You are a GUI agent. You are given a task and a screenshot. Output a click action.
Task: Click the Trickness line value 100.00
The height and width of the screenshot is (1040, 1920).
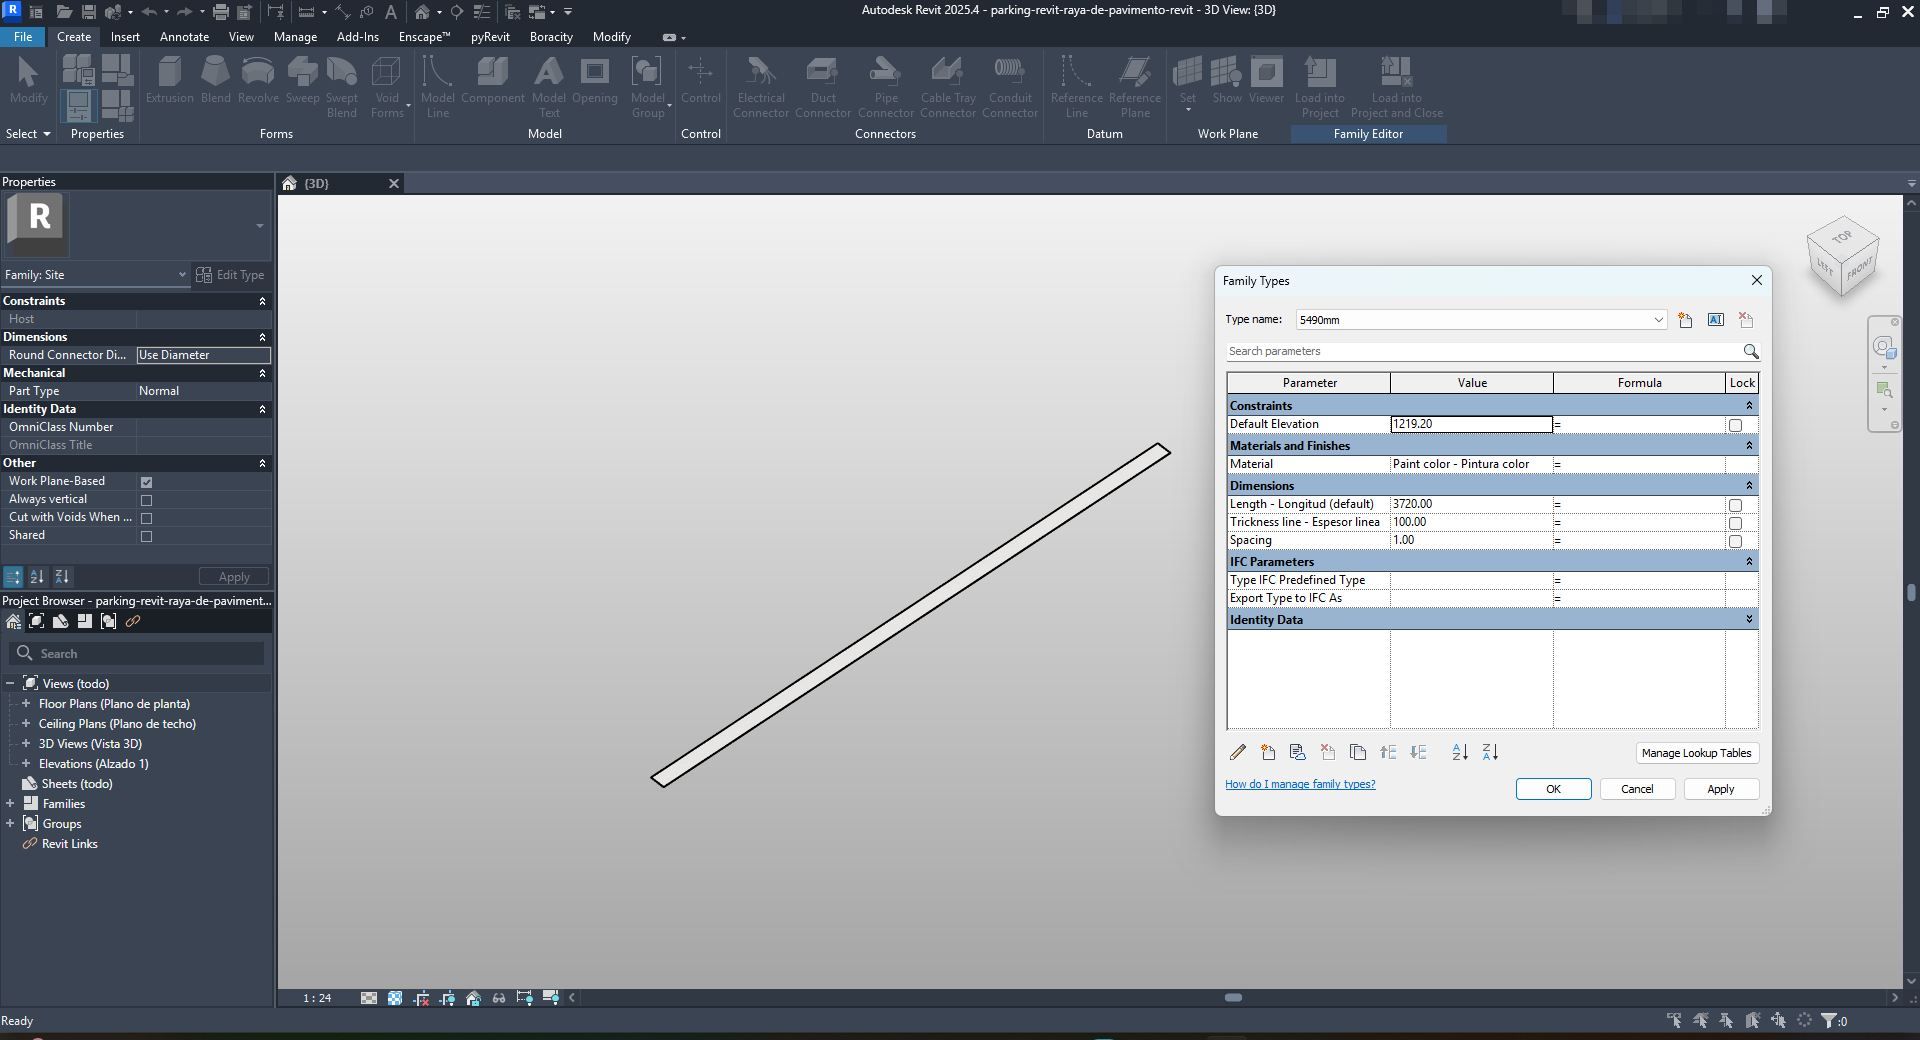click(x=1471, y=522)
